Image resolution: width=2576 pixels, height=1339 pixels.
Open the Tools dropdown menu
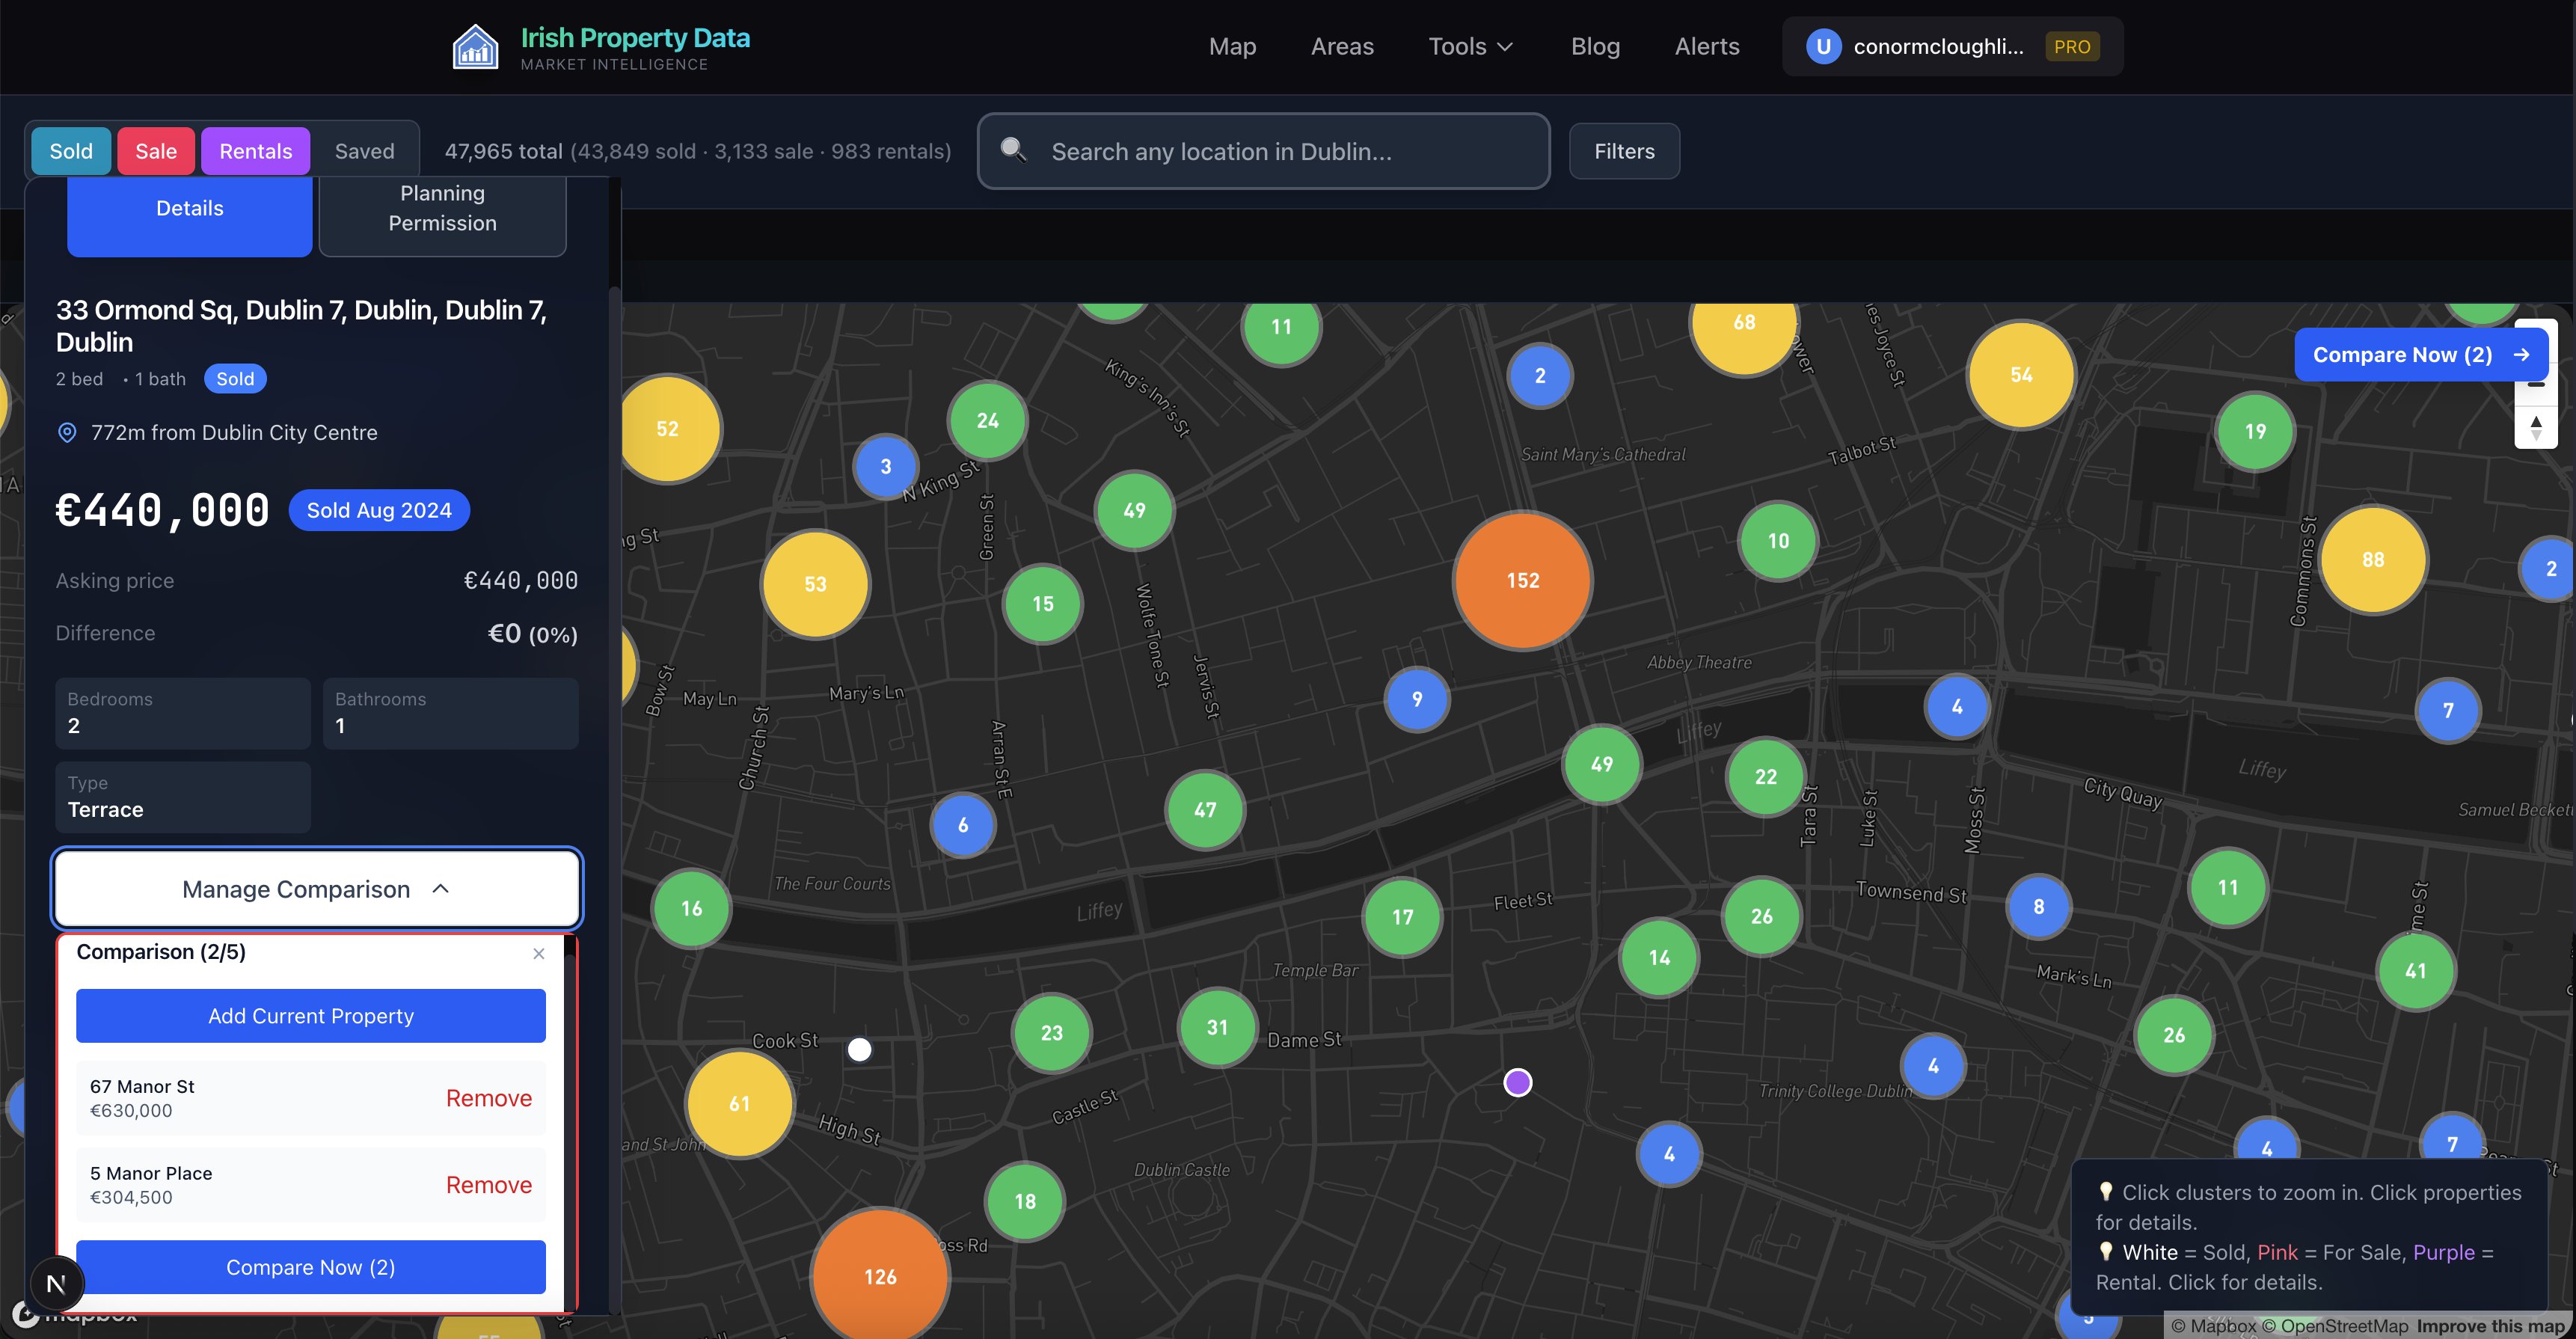(x=1470, y=47)
